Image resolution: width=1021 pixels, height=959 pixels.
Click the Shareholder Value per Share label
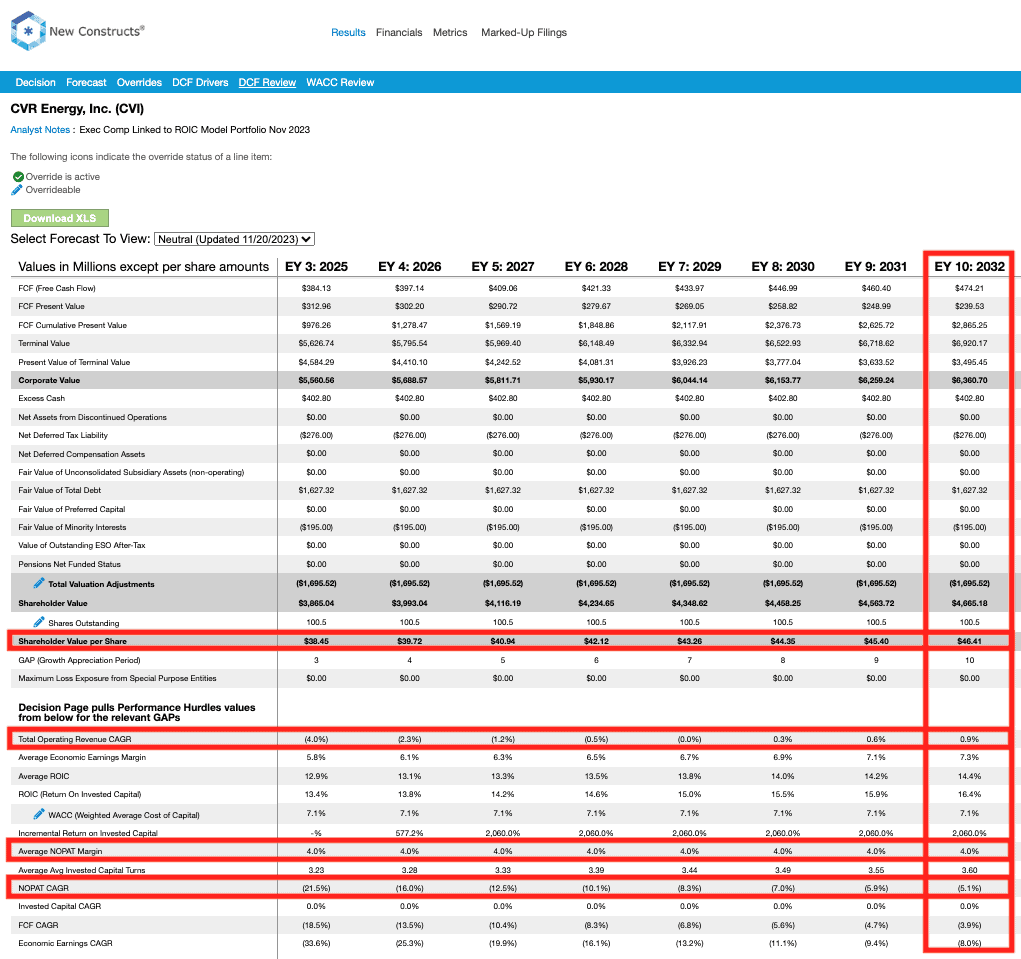pos(72,641)
